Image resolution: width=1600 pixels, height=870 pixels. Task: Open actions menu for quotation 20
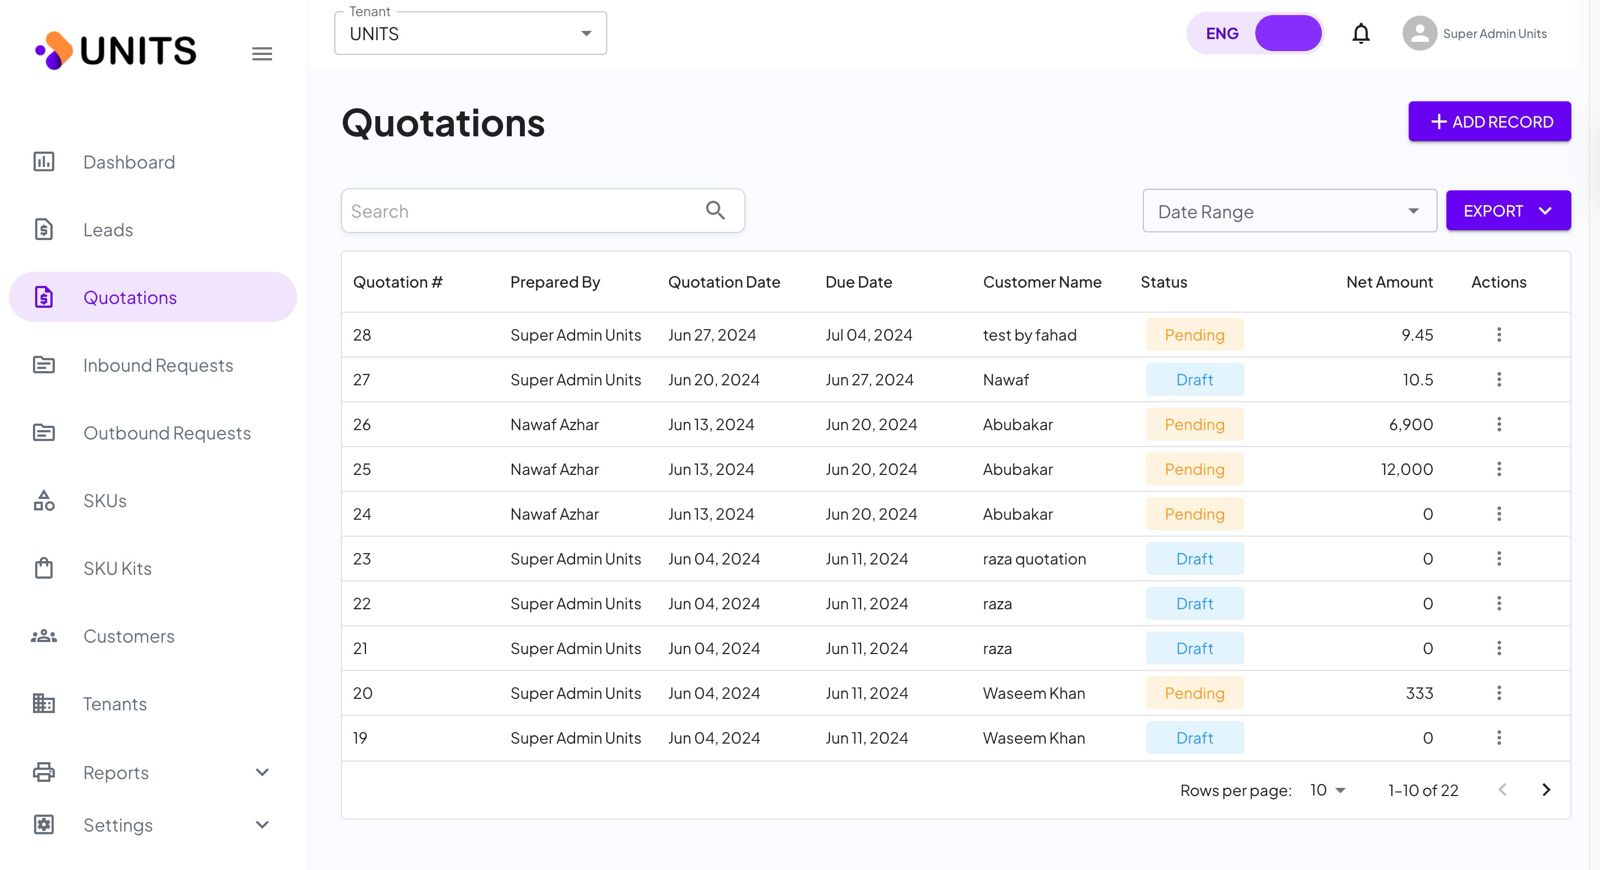tap(1499, 693)
